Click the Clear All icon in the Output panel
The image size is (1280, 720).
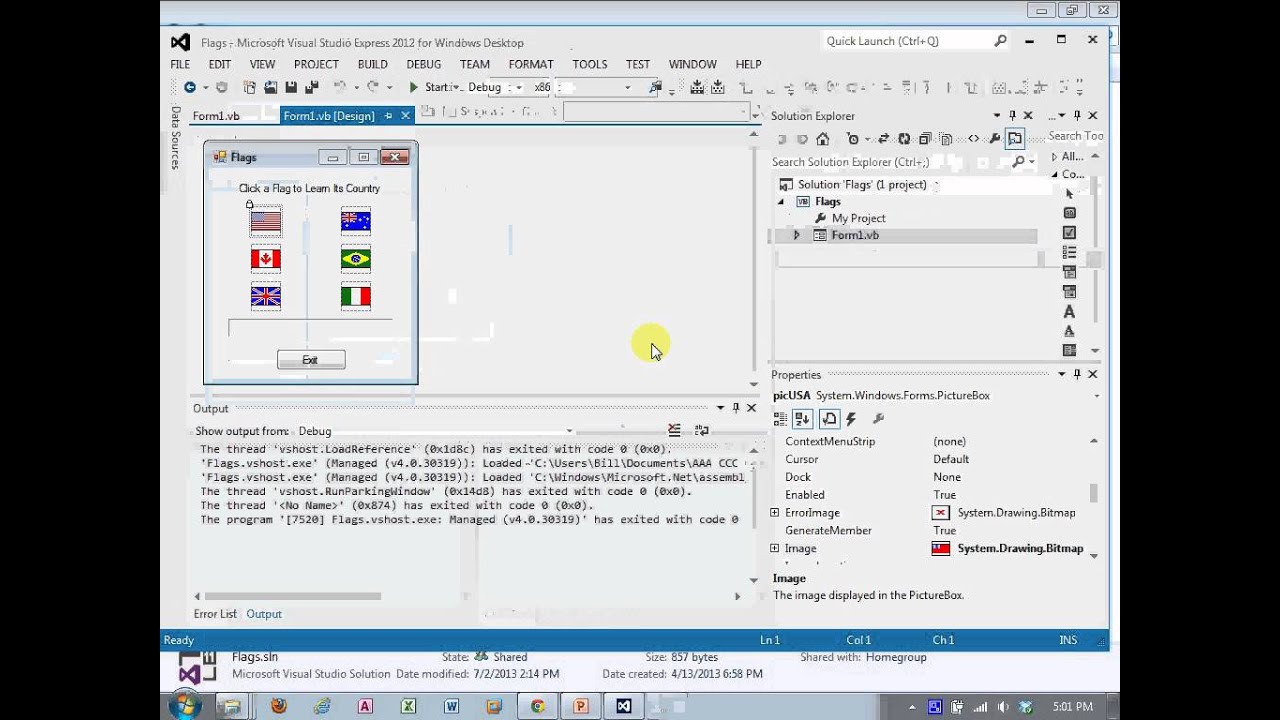pyautogui.click(x=674, y=431)
